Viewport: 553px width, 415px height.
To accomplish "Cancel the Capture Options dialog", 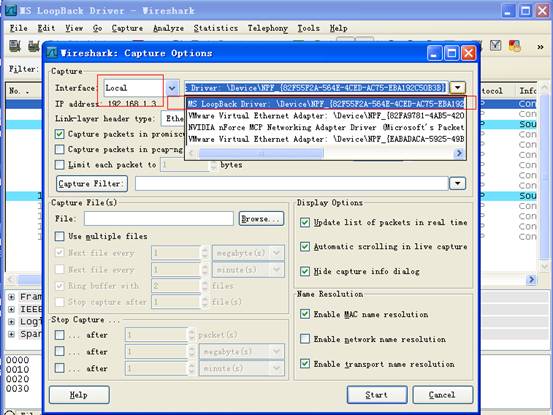I will pyautogui.click(x=443, y=395).
